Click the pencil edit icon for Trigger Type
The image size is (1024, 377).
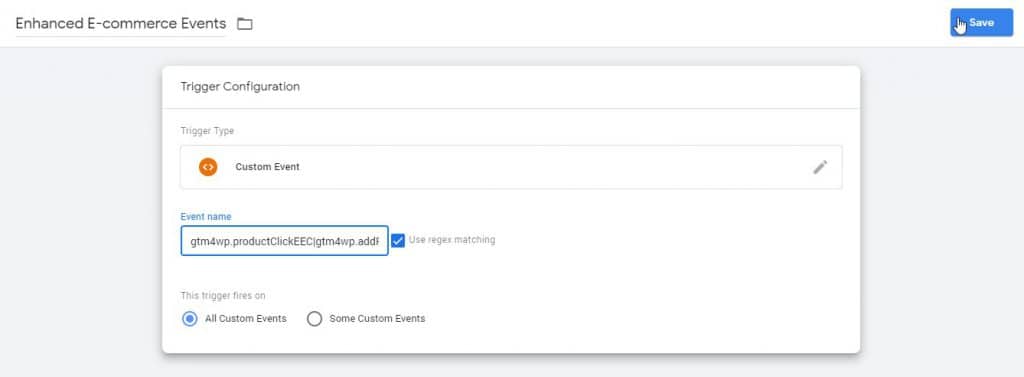click(x=820, y=167)
